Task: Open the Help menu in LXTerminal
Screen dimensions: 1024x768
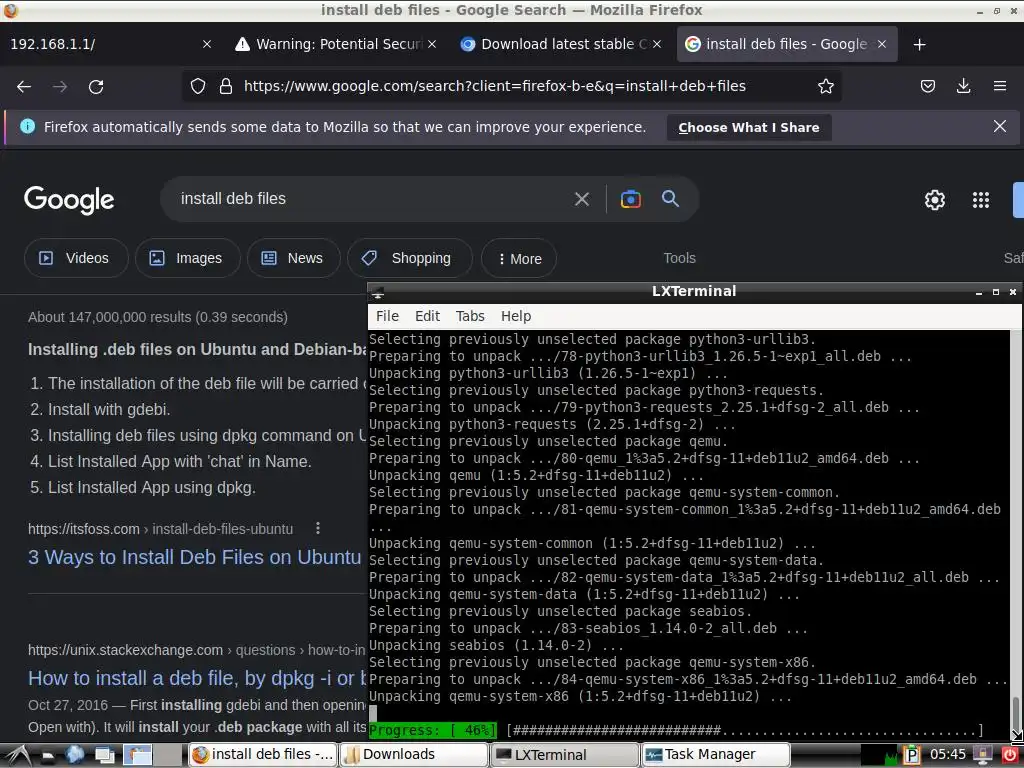Action: 515,316
